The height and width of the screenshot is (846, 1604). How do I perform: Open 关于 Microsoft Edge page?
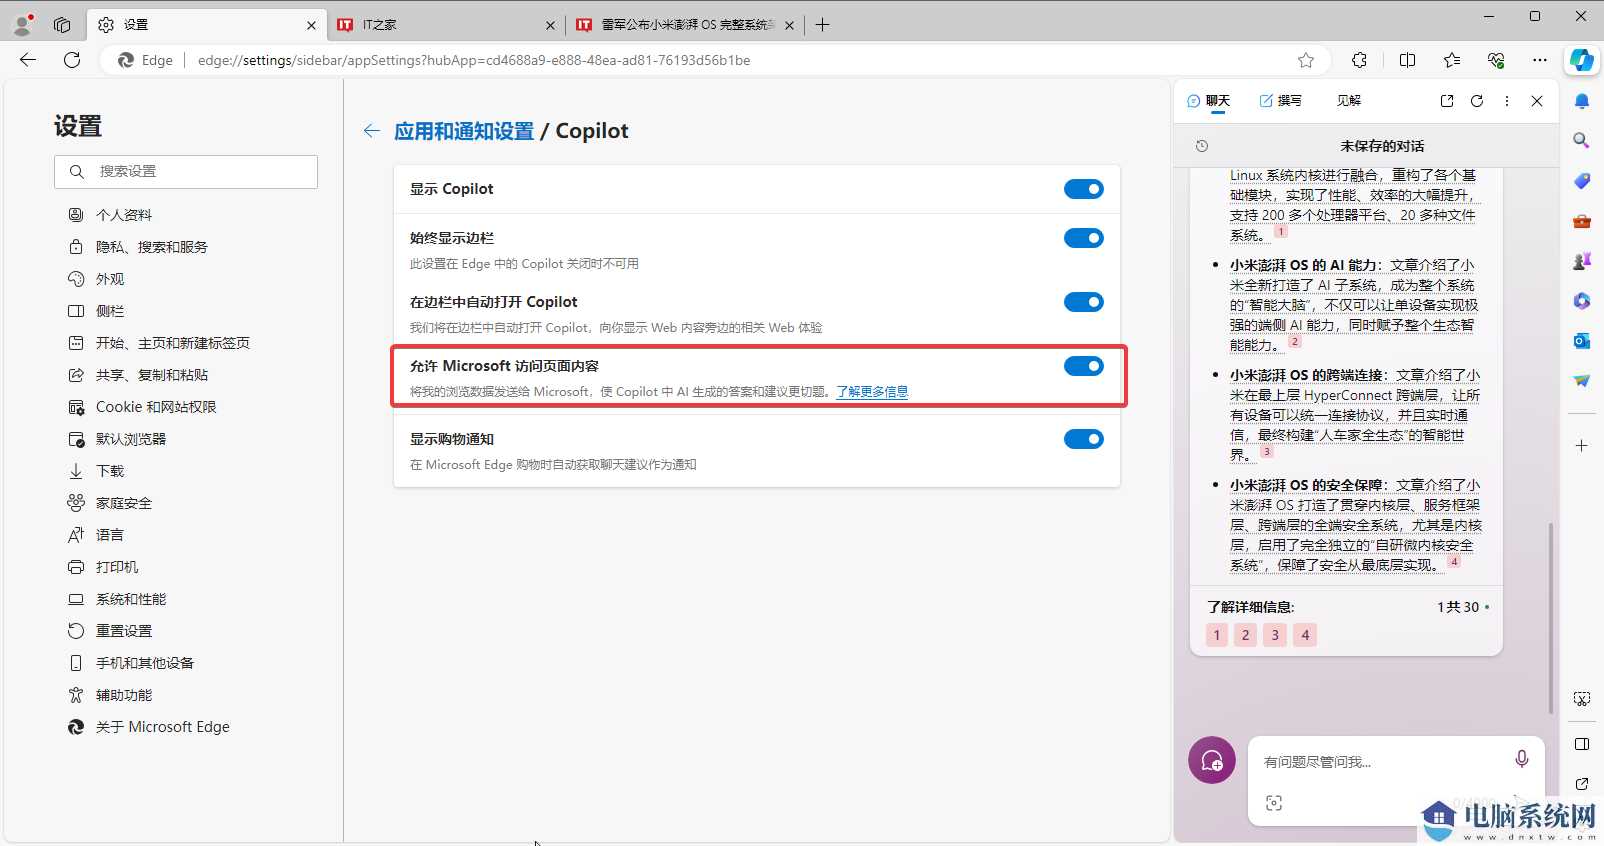(163, 727)
